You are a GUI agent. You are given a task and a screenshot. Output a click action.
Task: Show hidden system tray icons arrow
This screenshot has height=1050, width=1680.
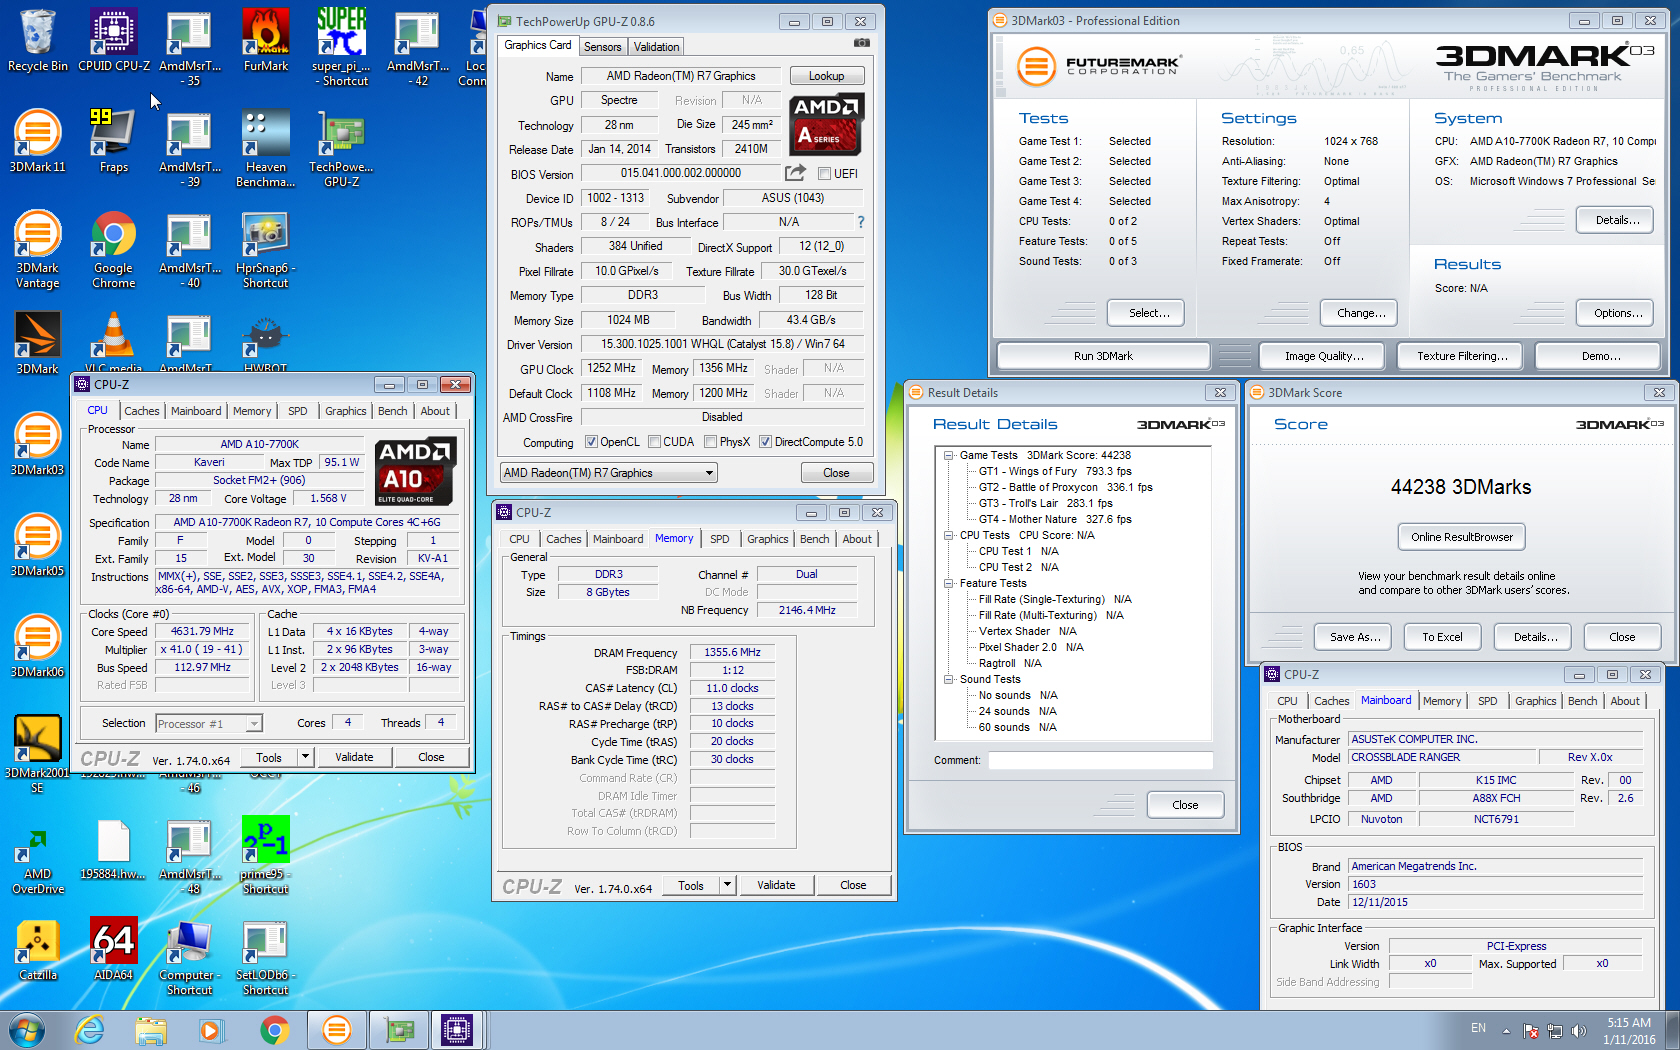pos(1506,1030)
